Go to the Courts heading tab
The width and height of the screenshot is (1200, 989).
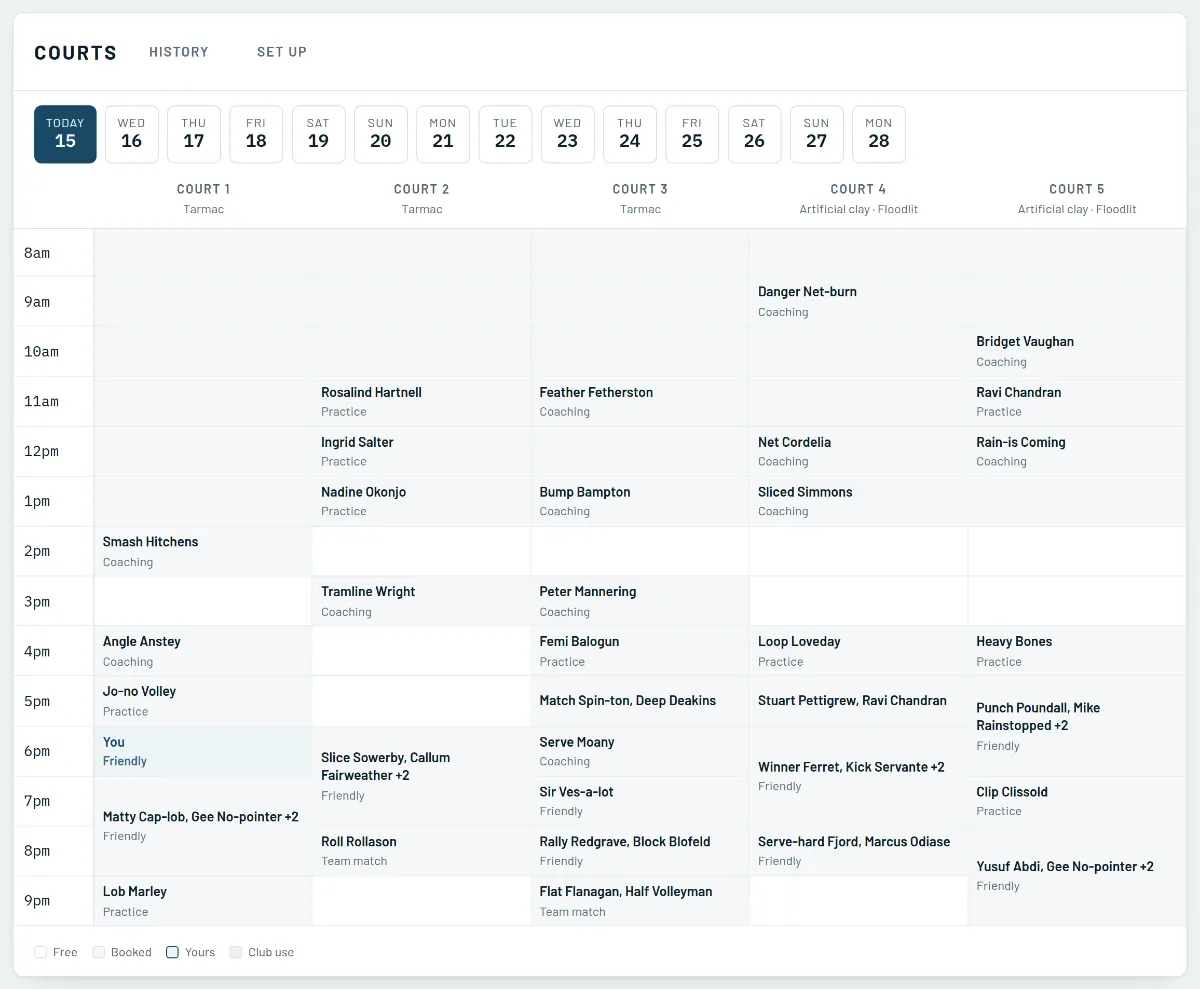(76, 53)
